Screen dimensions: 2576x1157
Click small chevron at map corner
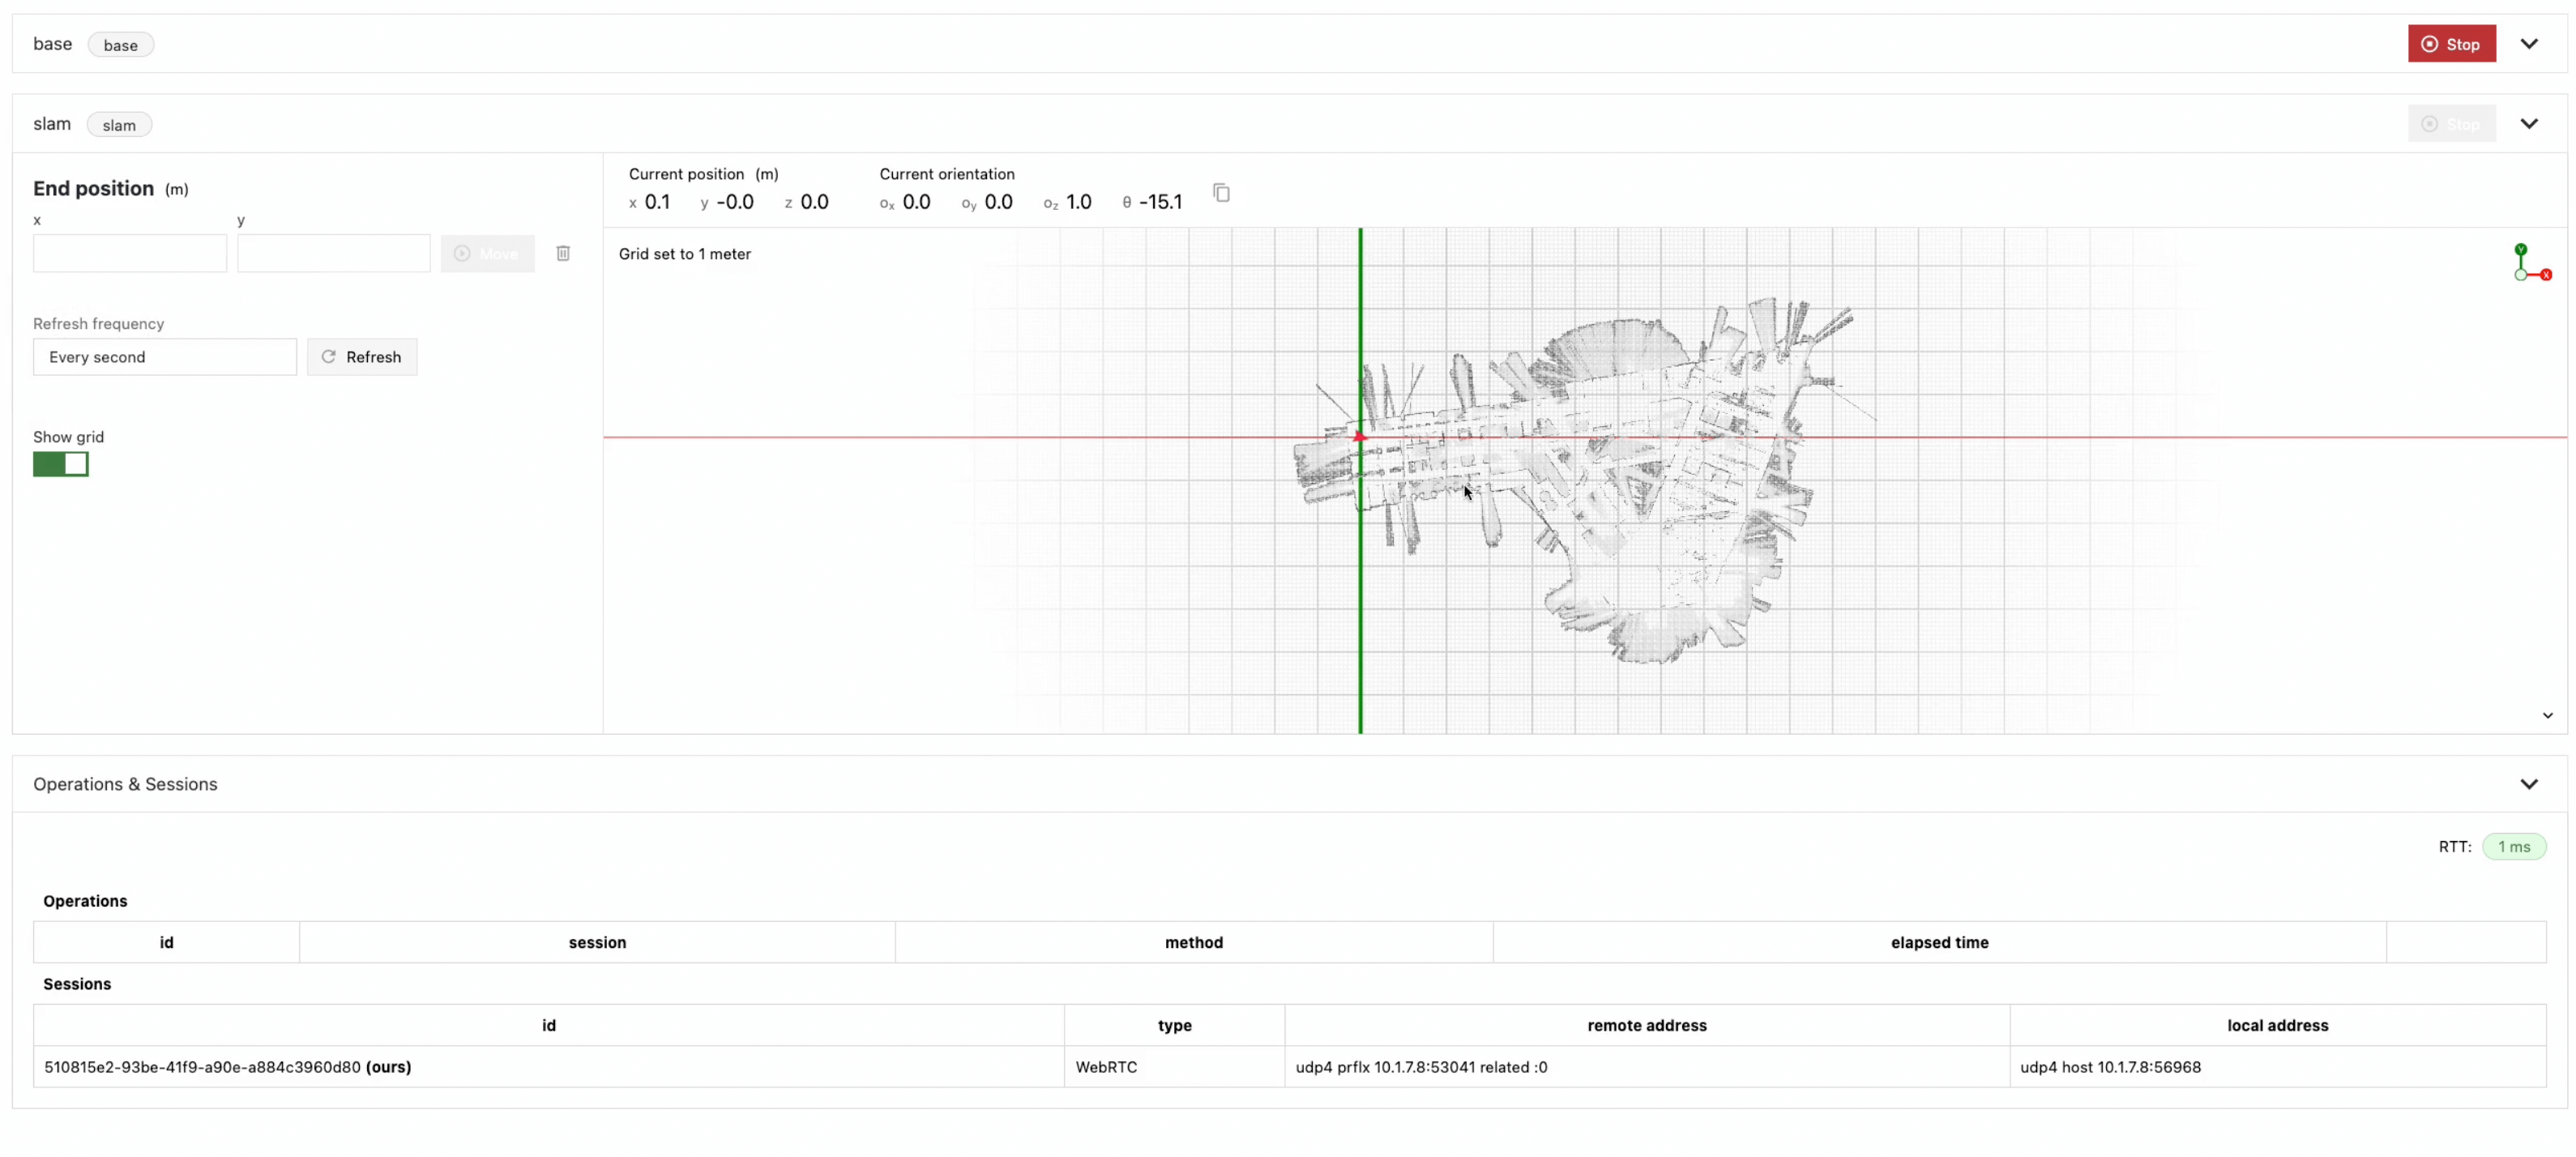(2547, 716)
